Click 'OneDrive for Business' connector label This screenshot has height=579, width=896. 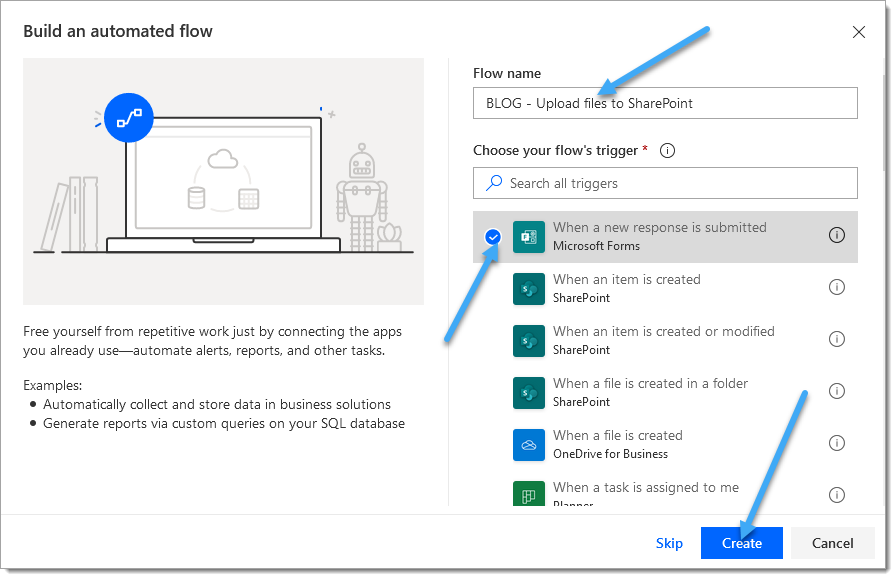point(610,454)
